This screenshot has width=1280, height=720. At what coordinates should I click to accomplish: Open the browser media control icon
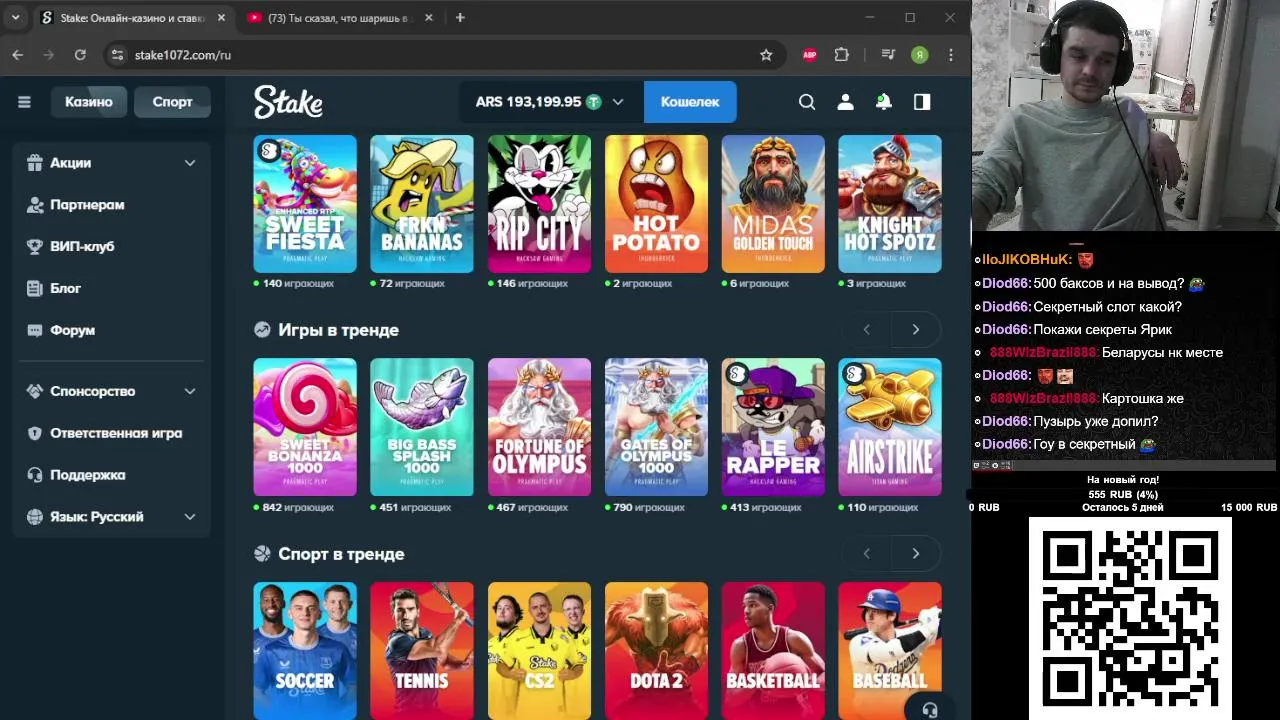[x=888, y=55]
